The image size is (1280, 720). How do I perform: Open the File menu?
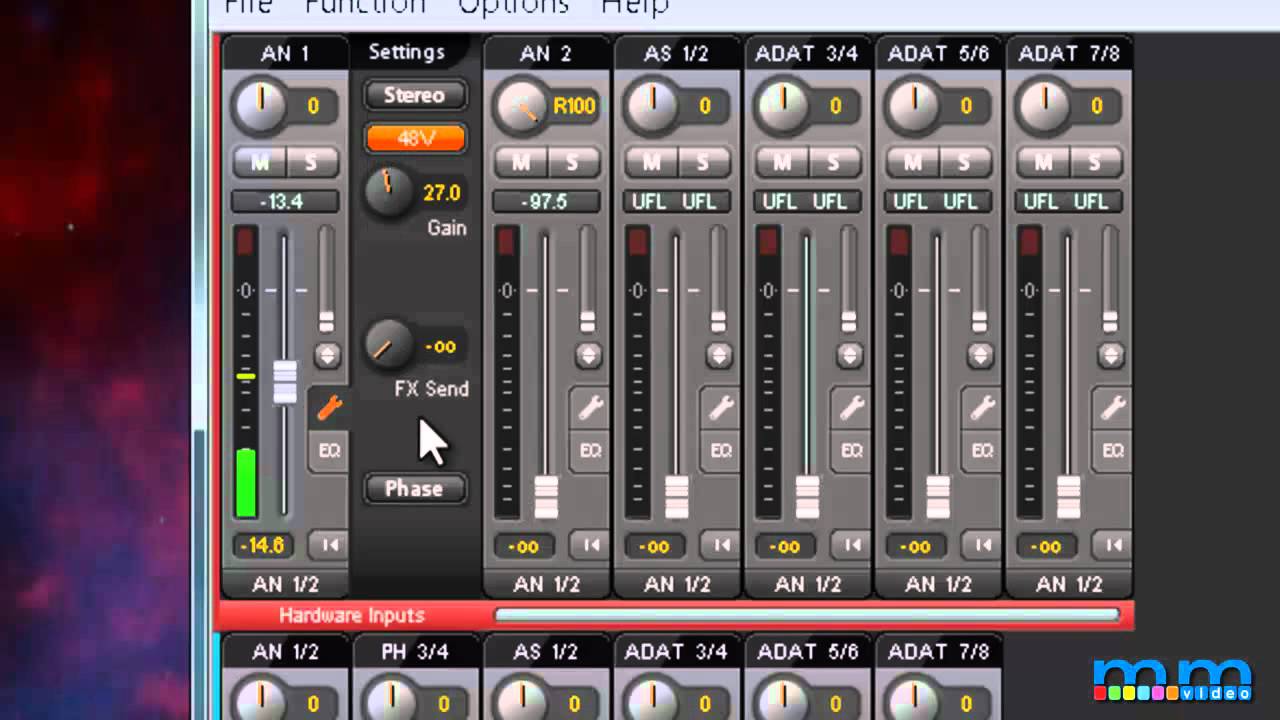(249, 6)
